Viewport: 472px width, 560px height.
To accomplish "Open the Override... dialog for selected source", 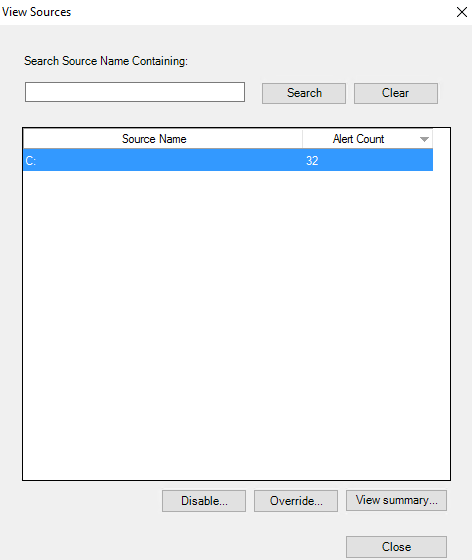I will coord(296,501).
